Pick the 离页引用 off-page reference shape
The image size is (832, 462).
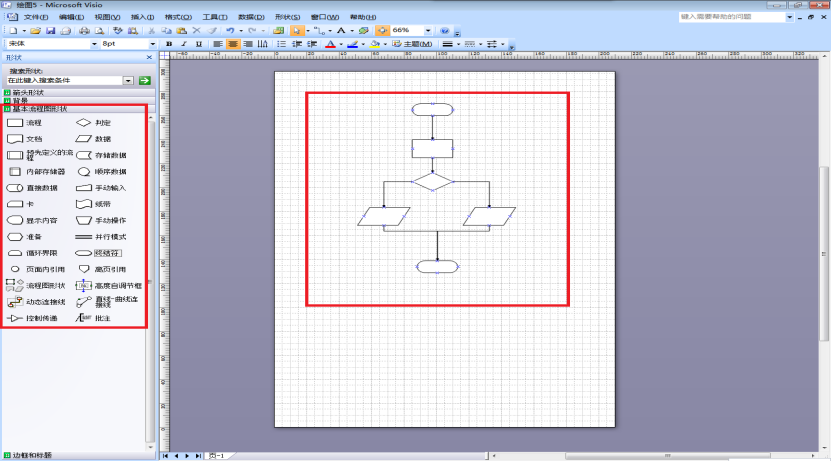(x=101, y=269)
